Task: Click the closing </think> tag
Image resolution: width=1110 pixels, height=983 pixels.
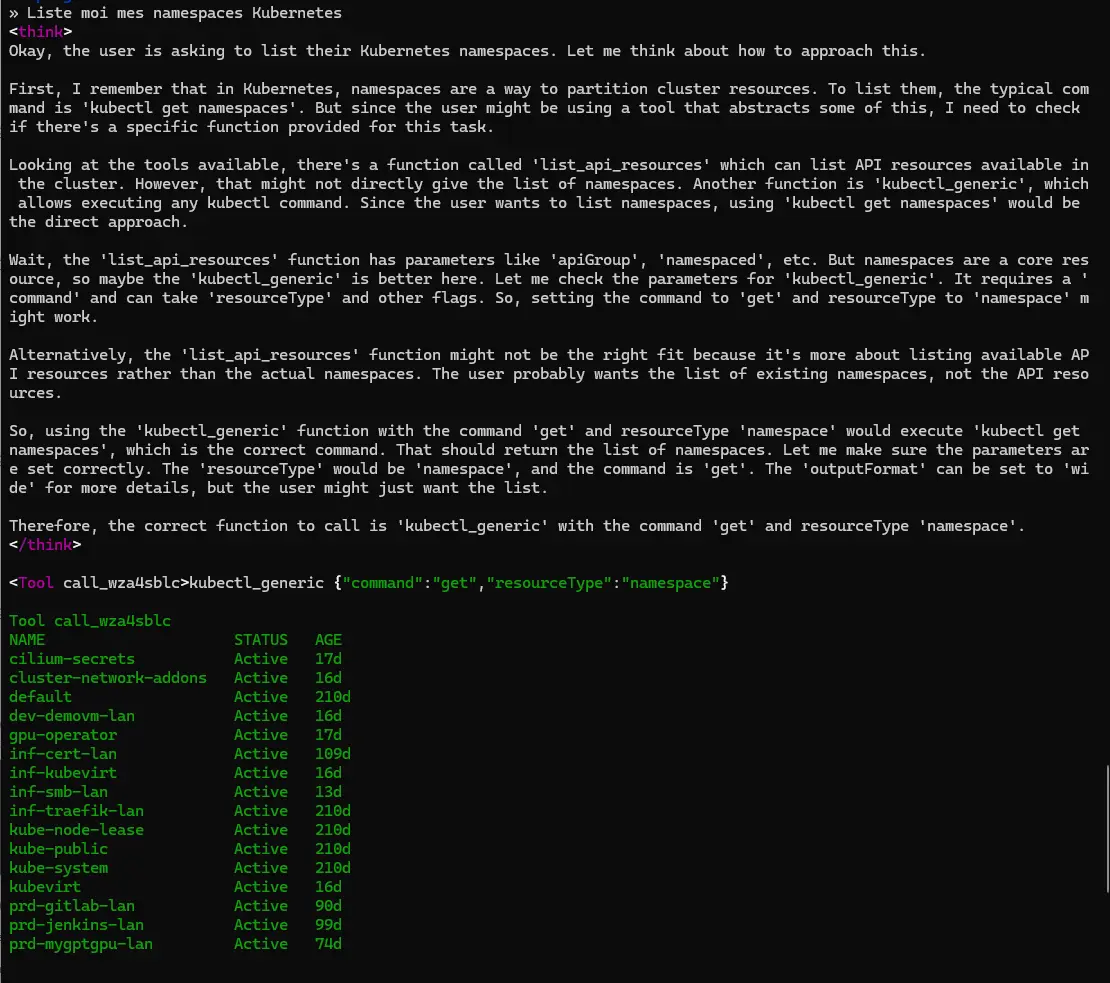Action: point(45,545)
